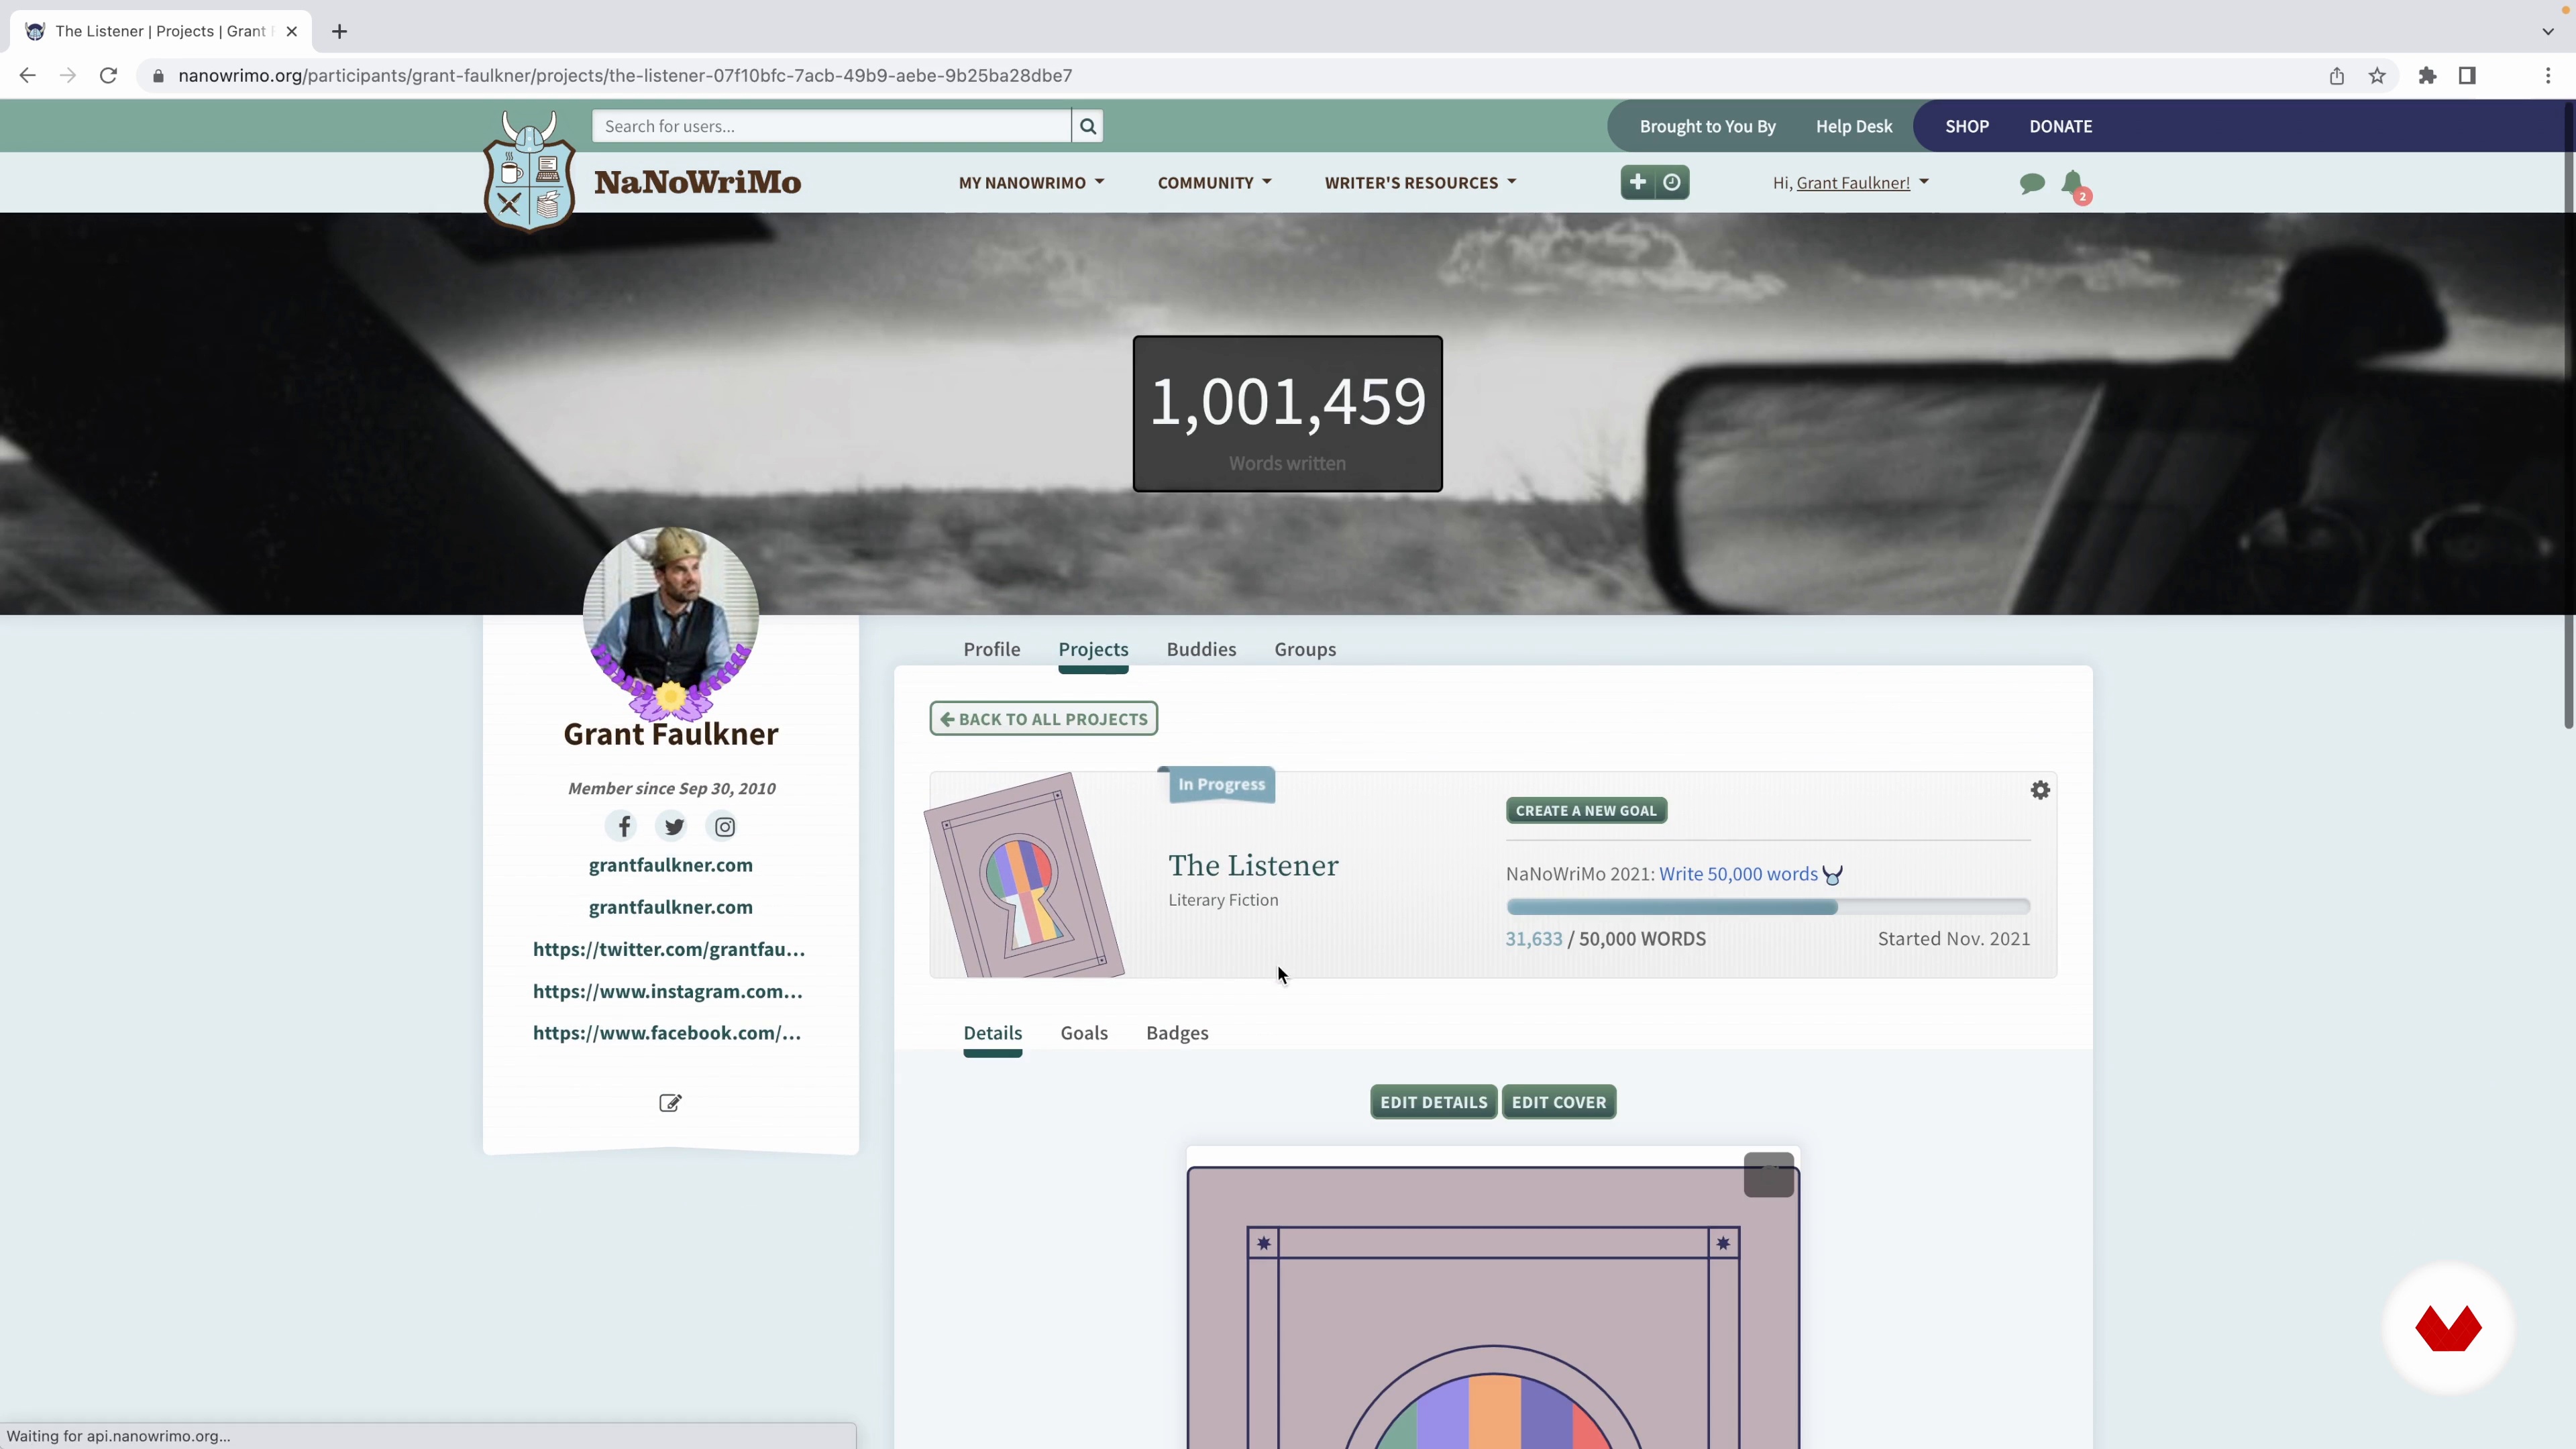This screenshot has height=1449, width=2576.
Task: Open the twitter.com/grantfau link
Action: point(668,949)
